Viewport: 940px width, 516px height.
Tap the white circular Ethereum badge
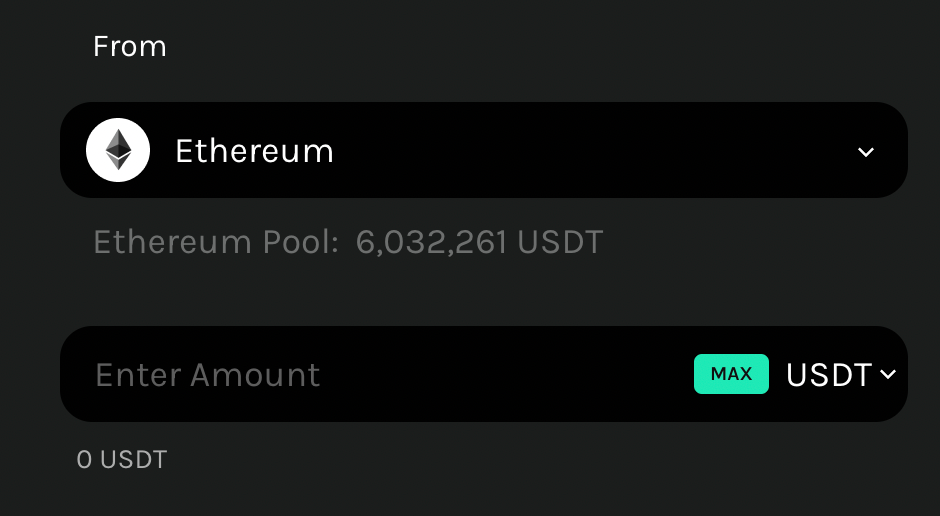click(x=118, y=150)
